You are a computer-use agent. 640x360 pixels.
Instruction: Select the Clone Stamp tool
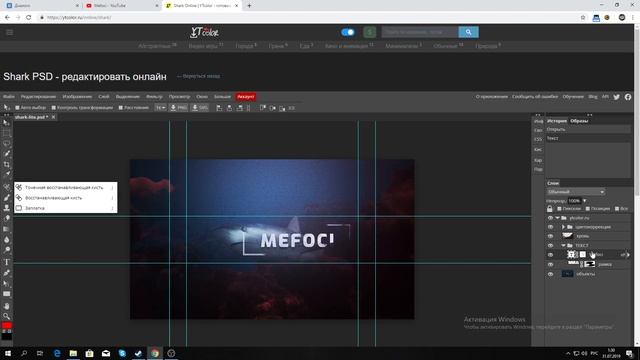pyautogui.click(x=7, y=208)
